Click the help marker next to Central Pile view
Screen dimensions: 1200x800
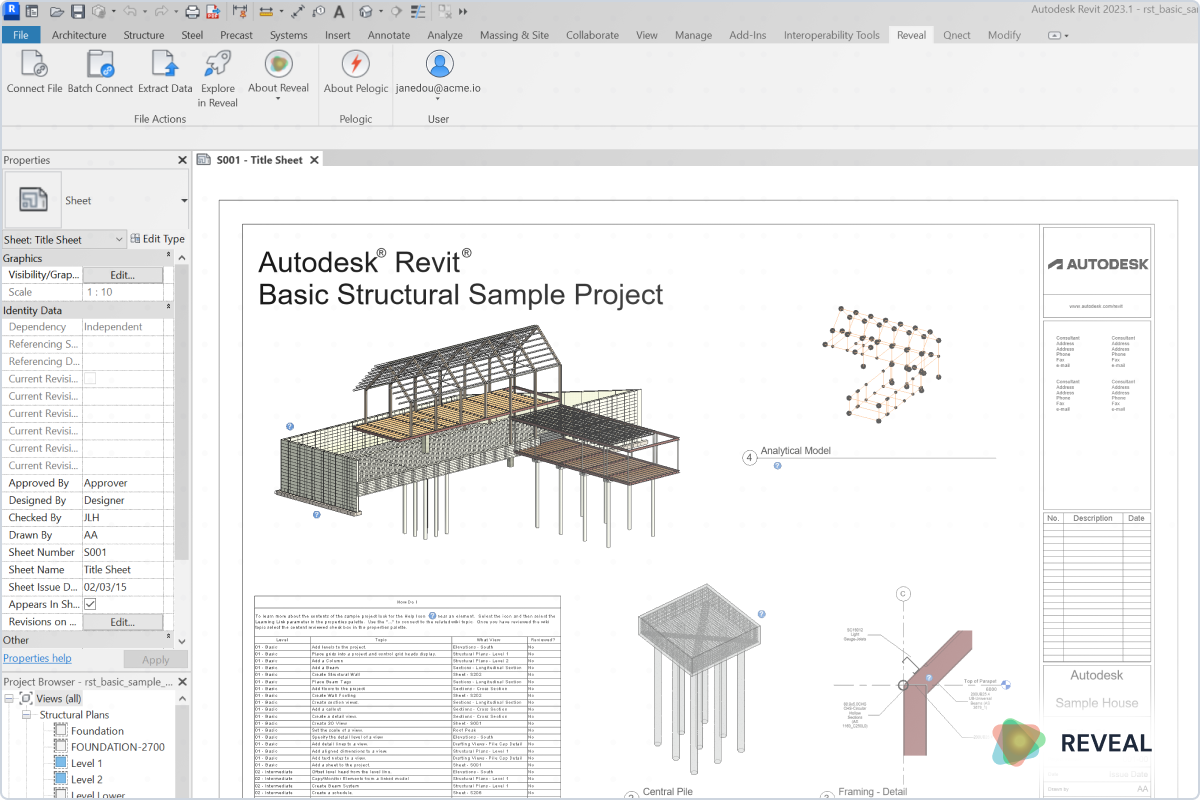coord(761,614)
